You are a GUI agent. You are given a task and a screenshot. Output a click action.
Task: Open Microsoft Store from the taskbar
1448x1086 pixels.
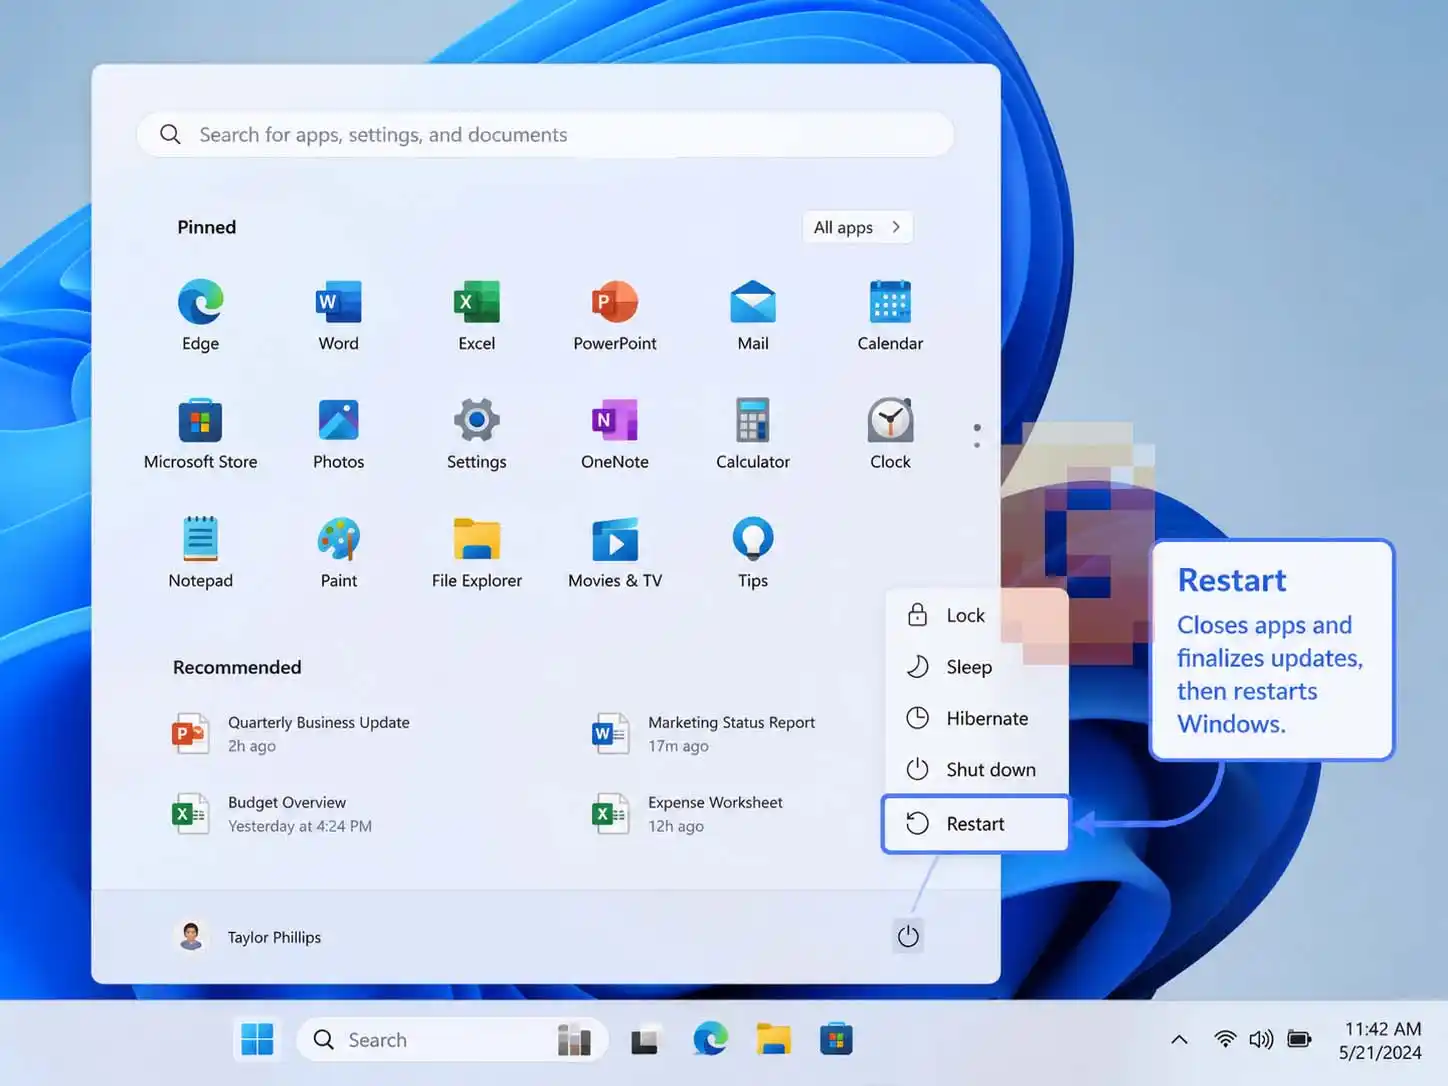[836, 1040]
